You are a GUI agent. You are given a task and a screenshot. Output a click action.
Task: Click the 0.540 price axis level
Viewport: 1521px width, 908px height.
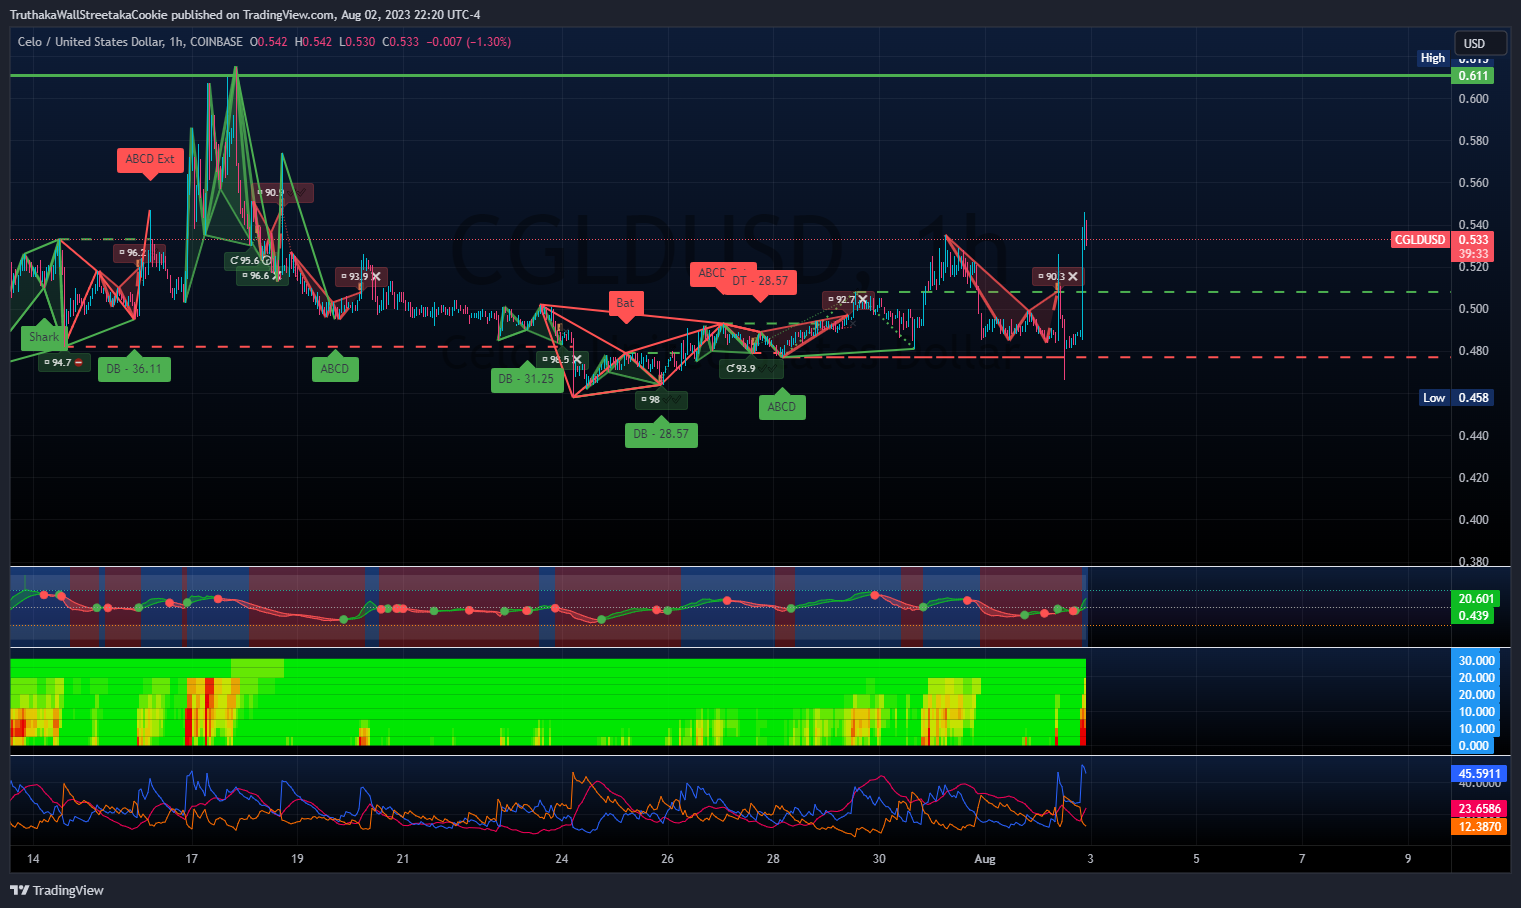click(1473, 225)
